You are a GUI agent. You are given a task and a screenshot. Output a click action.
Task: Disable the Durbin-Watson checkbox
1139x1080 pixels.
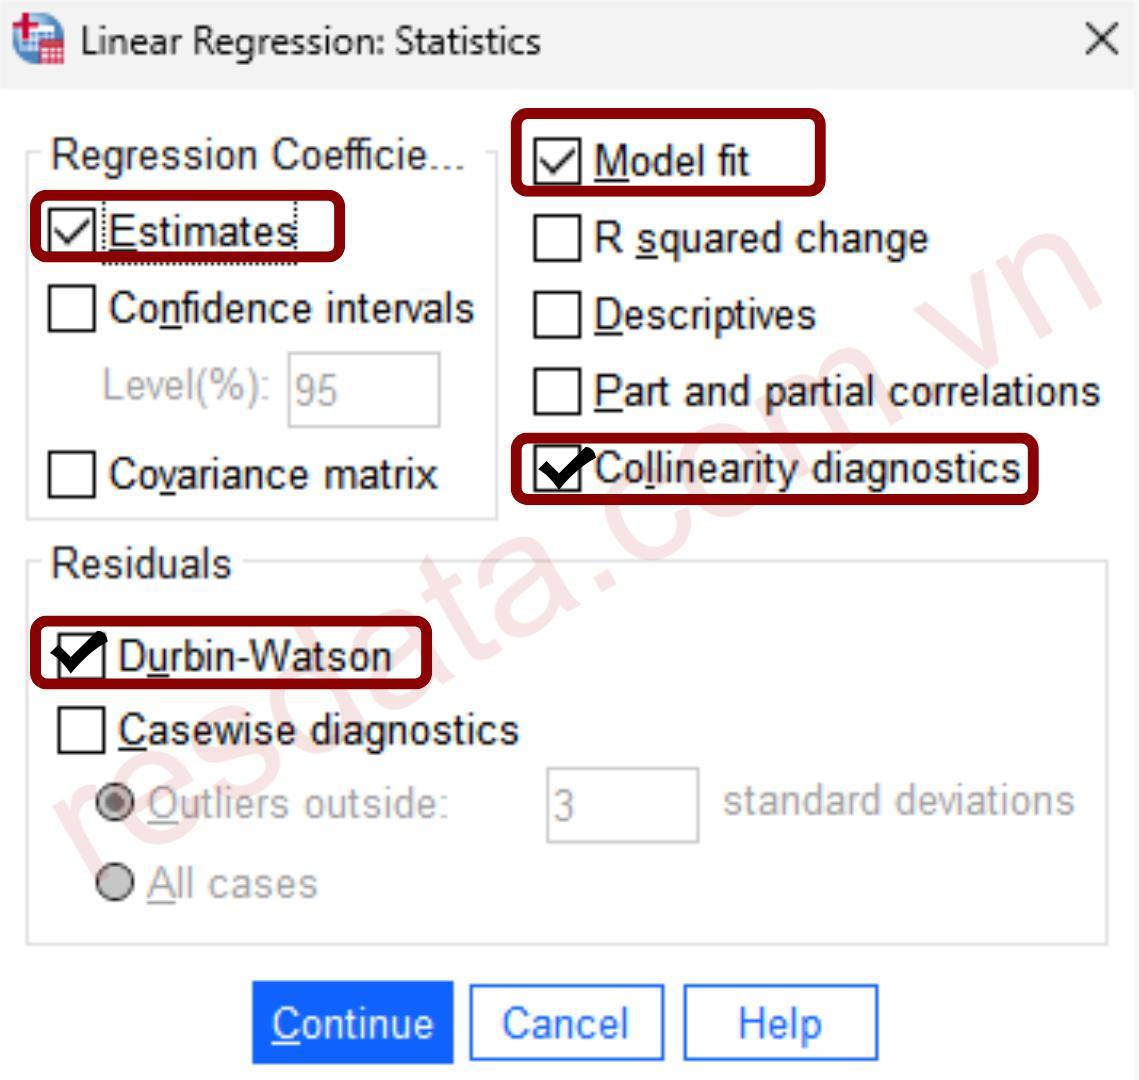[x=81, y=655]
